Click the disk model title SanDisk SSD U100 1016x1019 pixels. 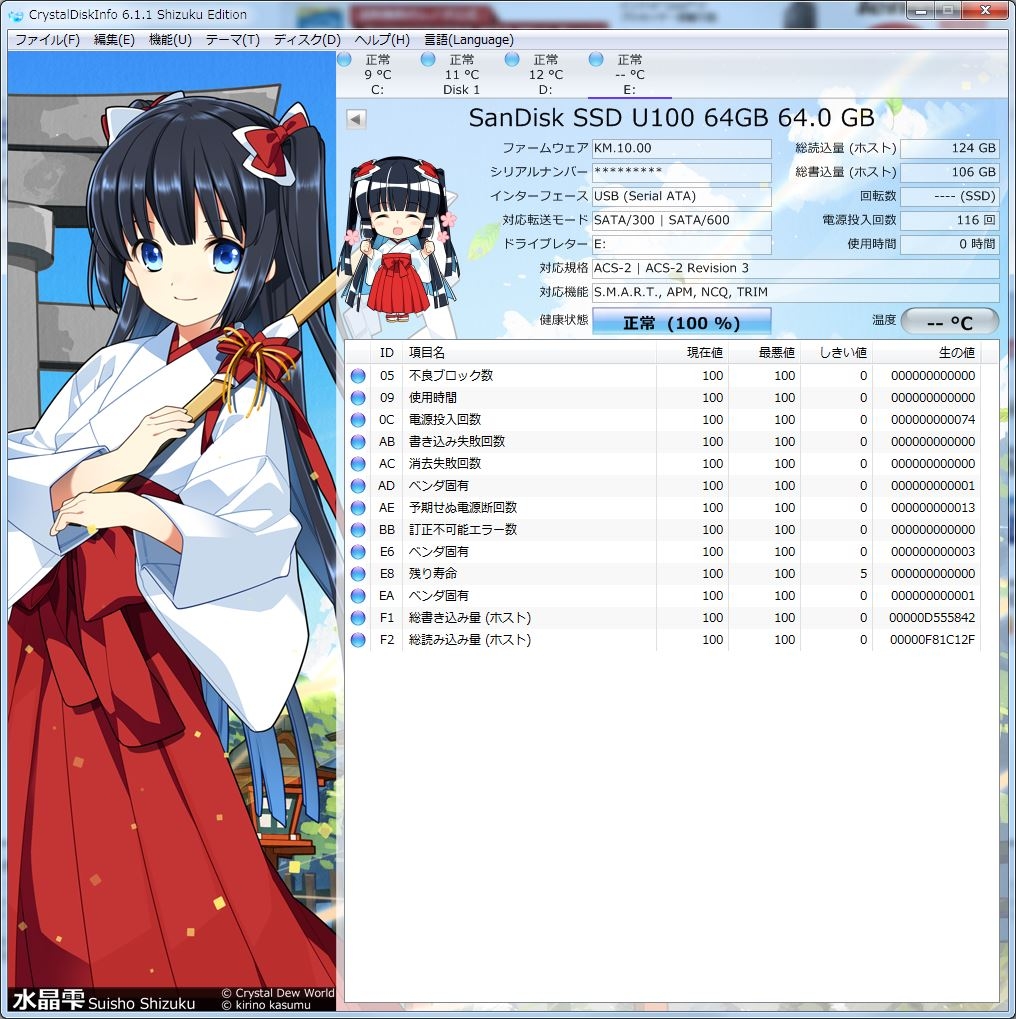pos(671,118)
